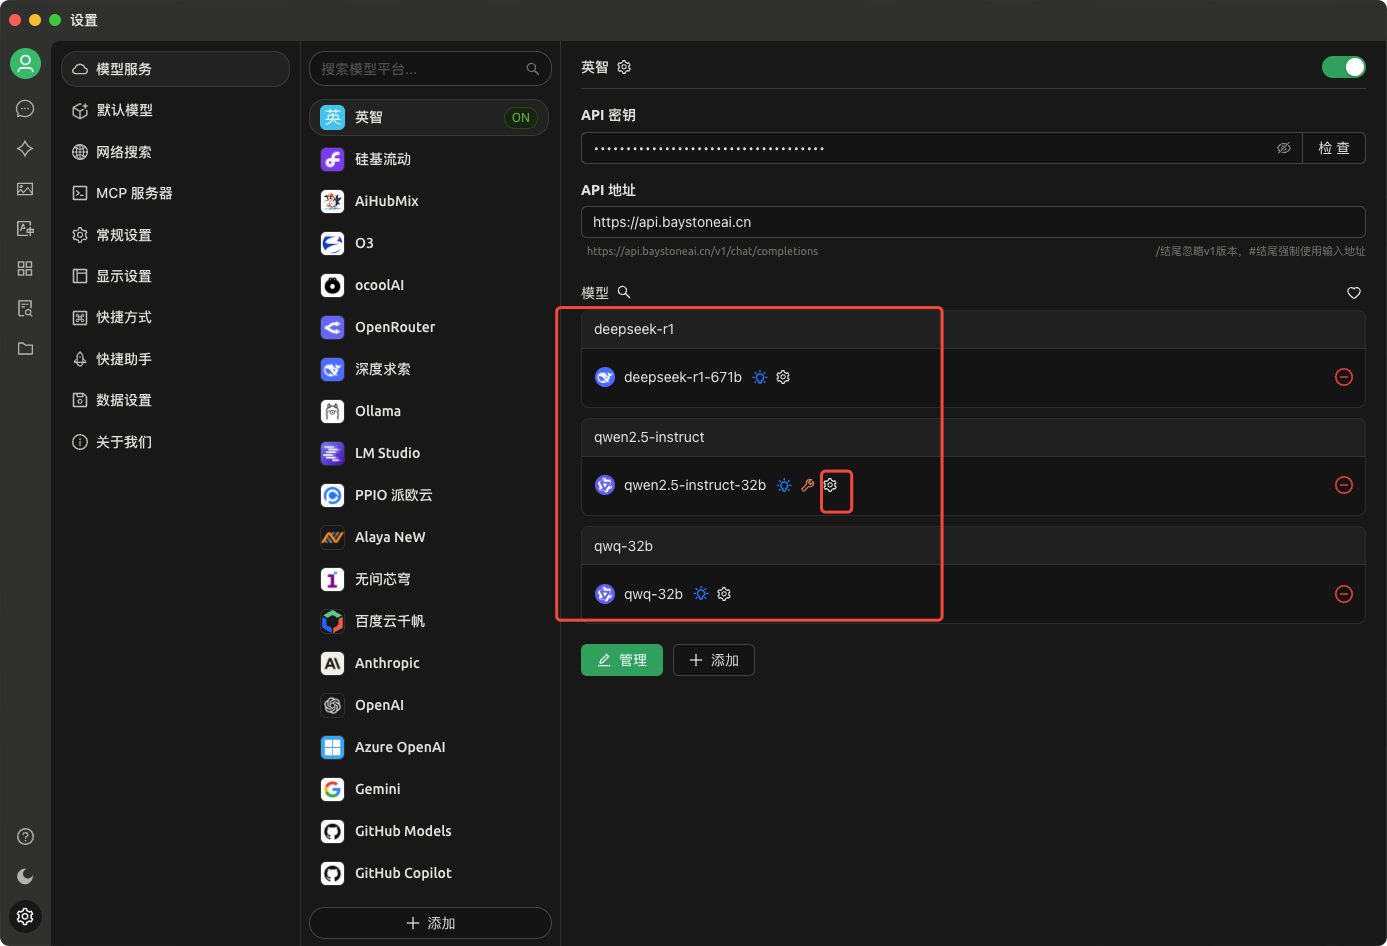Viewport: 1387px width, 946px height.
Task: Click the API 地址 input field
Action: coord(973,222)
